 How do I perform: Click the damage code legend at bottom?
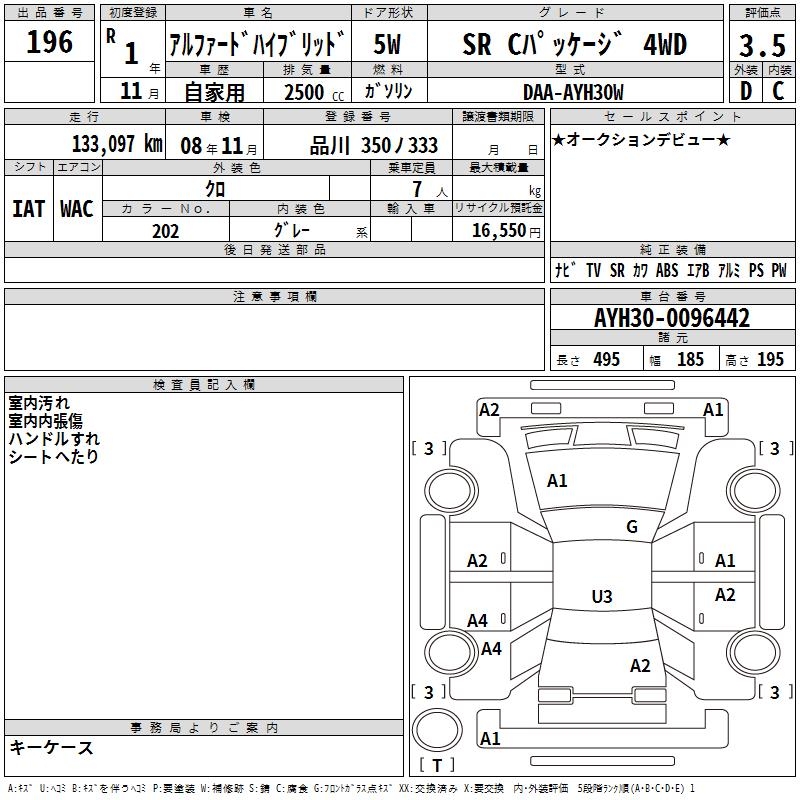coord(351,788)
